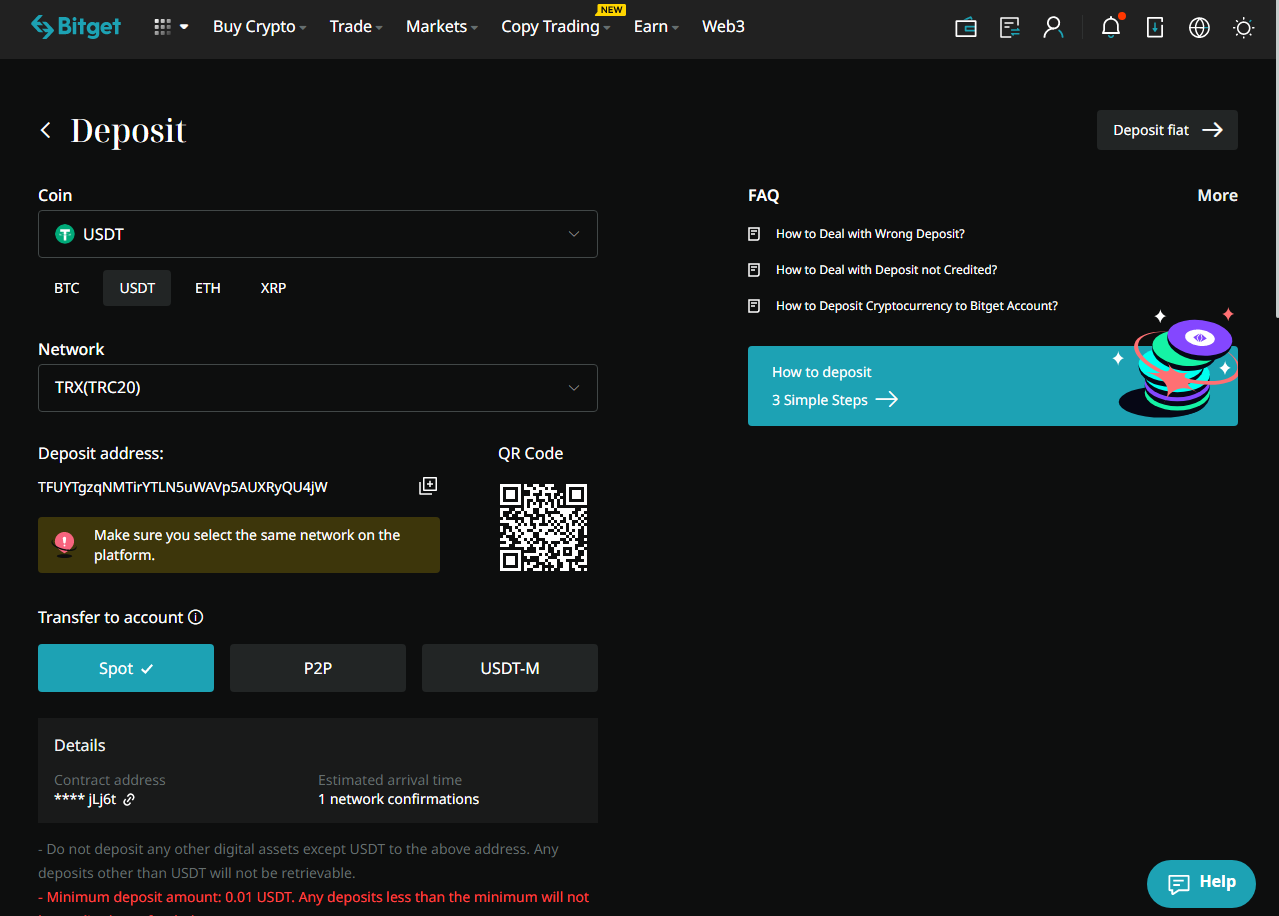Go back using the arrow beside Deposit
The height and width of the screenshot is (916, 1279).
pyautogui.click(x=45, y=130)
